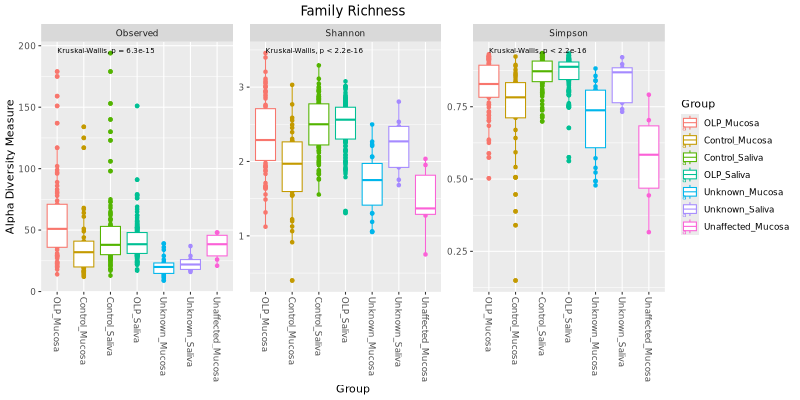Click the OLP_Mucosa boxplot in Observed panel
The width and height of the screenshot is (800, 400).
[x=57, y=226]
